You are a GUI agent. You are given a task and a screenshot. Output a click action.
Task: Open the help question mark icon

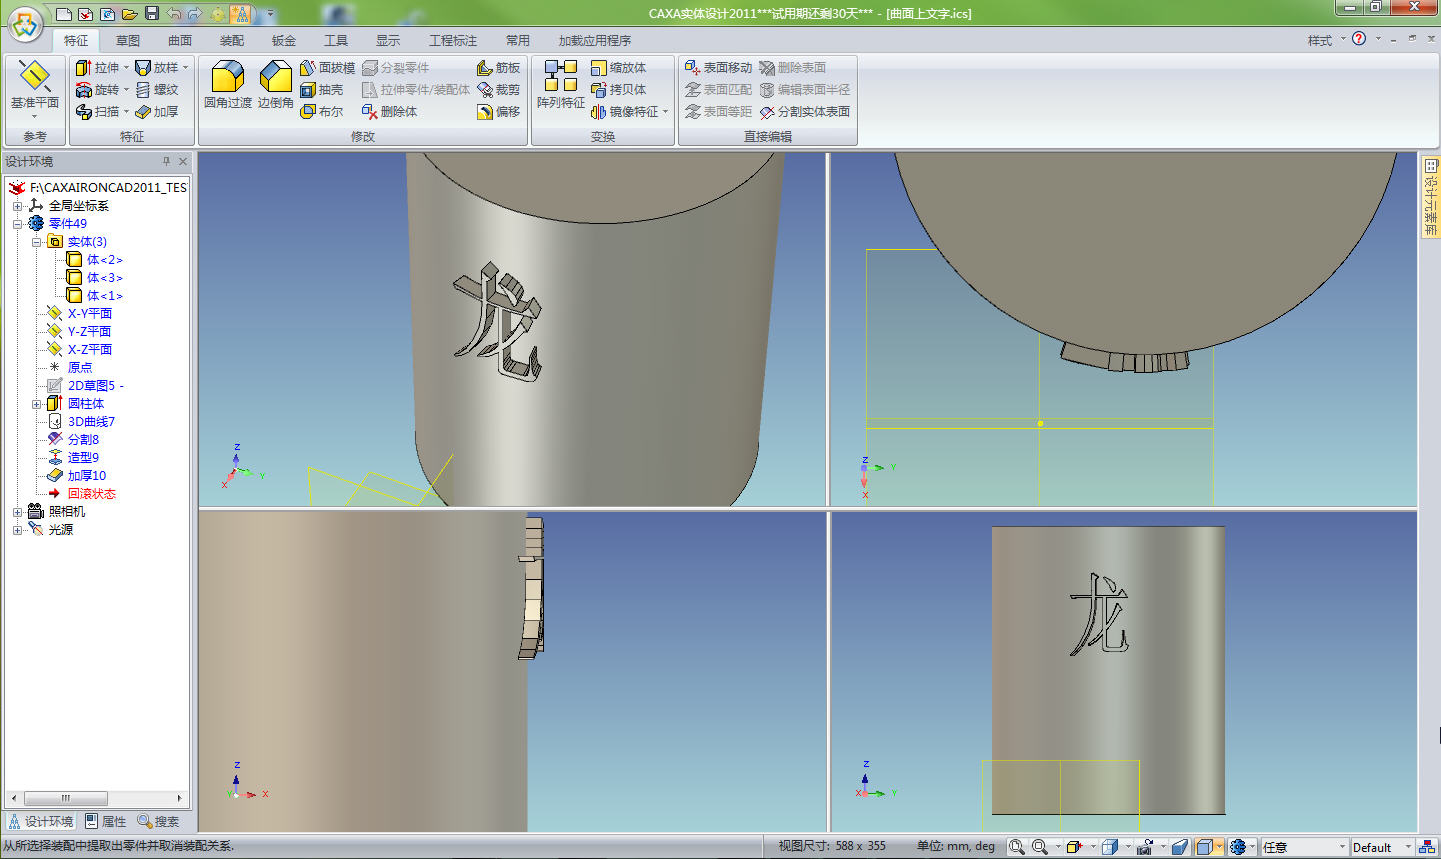(x=1359, y=39)
